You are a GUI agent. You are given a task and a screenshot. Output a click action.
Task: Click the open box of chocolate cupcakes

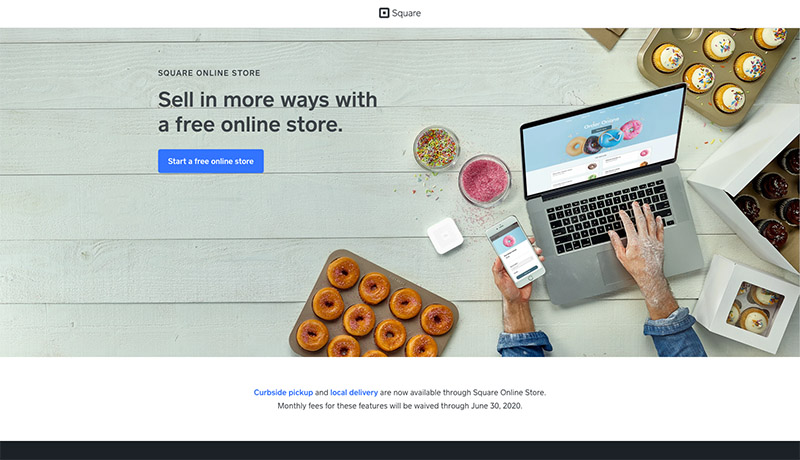click(756, 191)
